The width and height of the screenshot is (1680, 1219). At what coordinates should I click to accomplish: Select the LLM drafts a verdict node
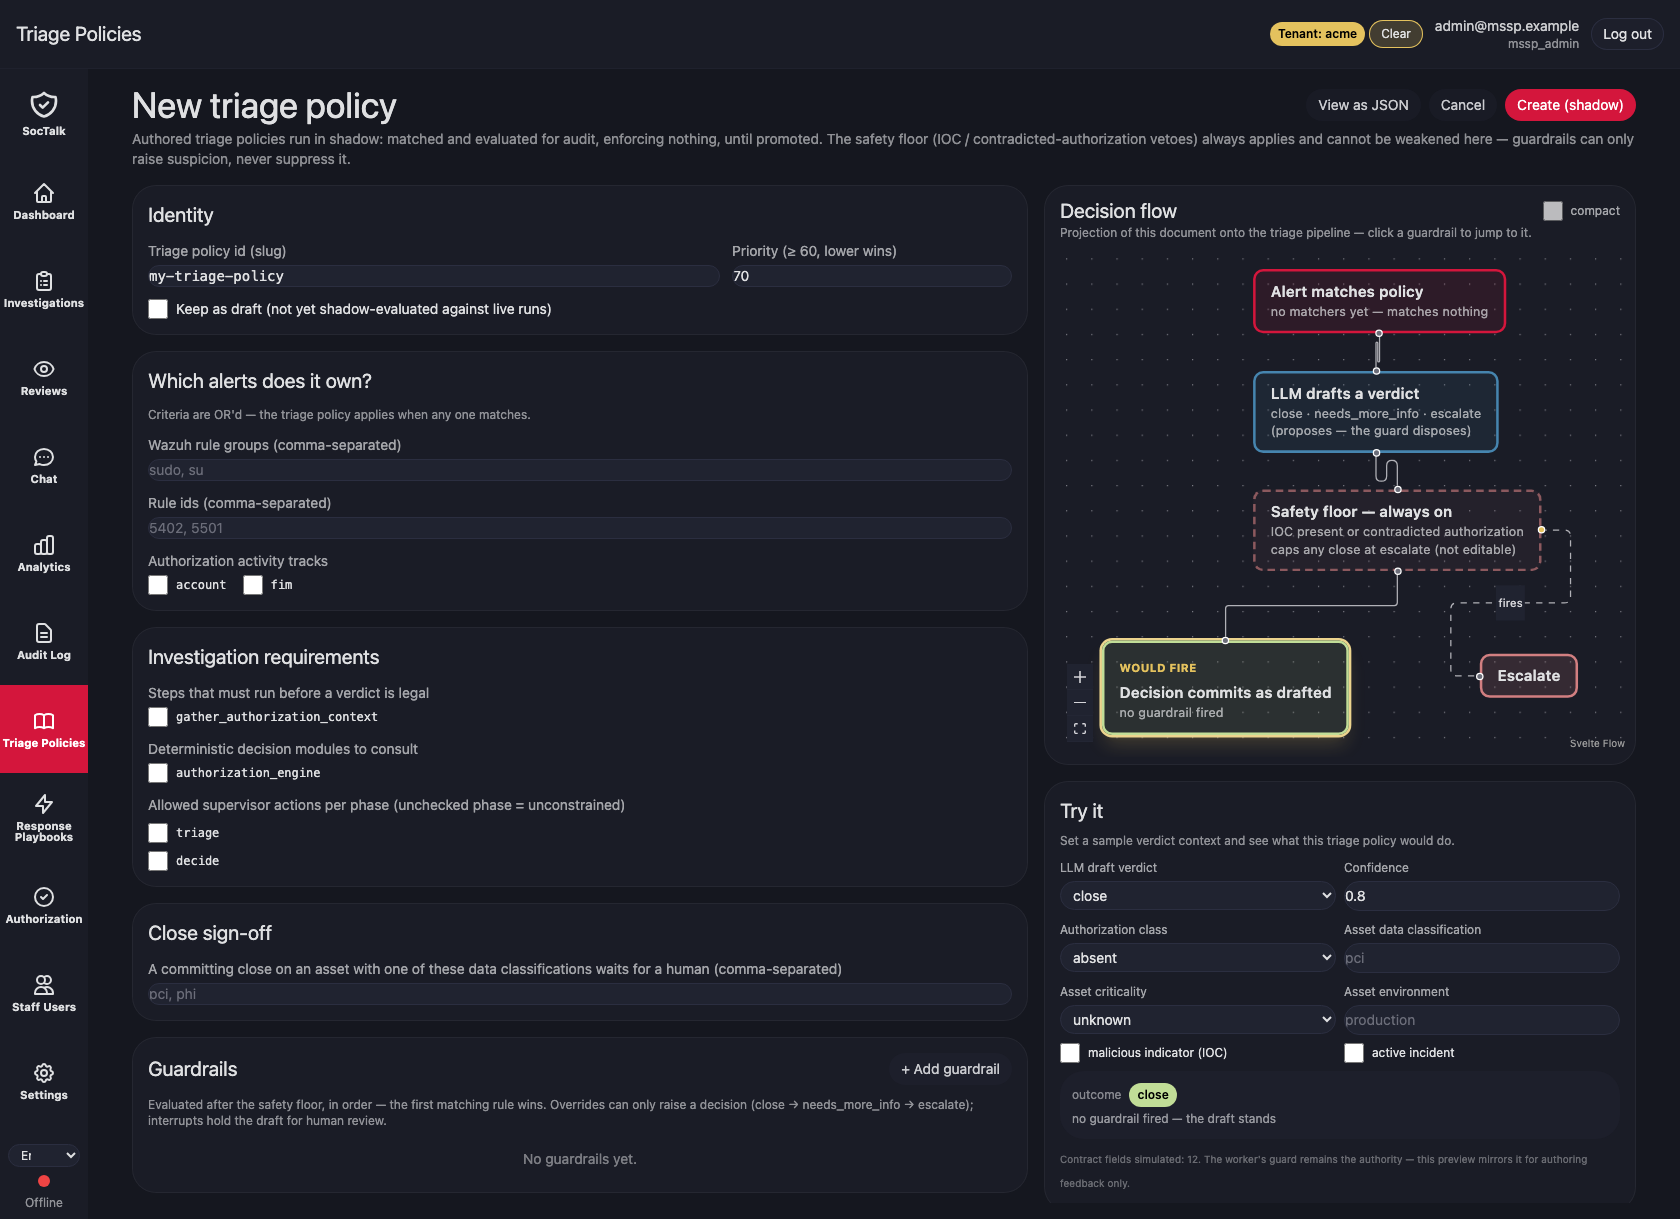point(1376,412)
